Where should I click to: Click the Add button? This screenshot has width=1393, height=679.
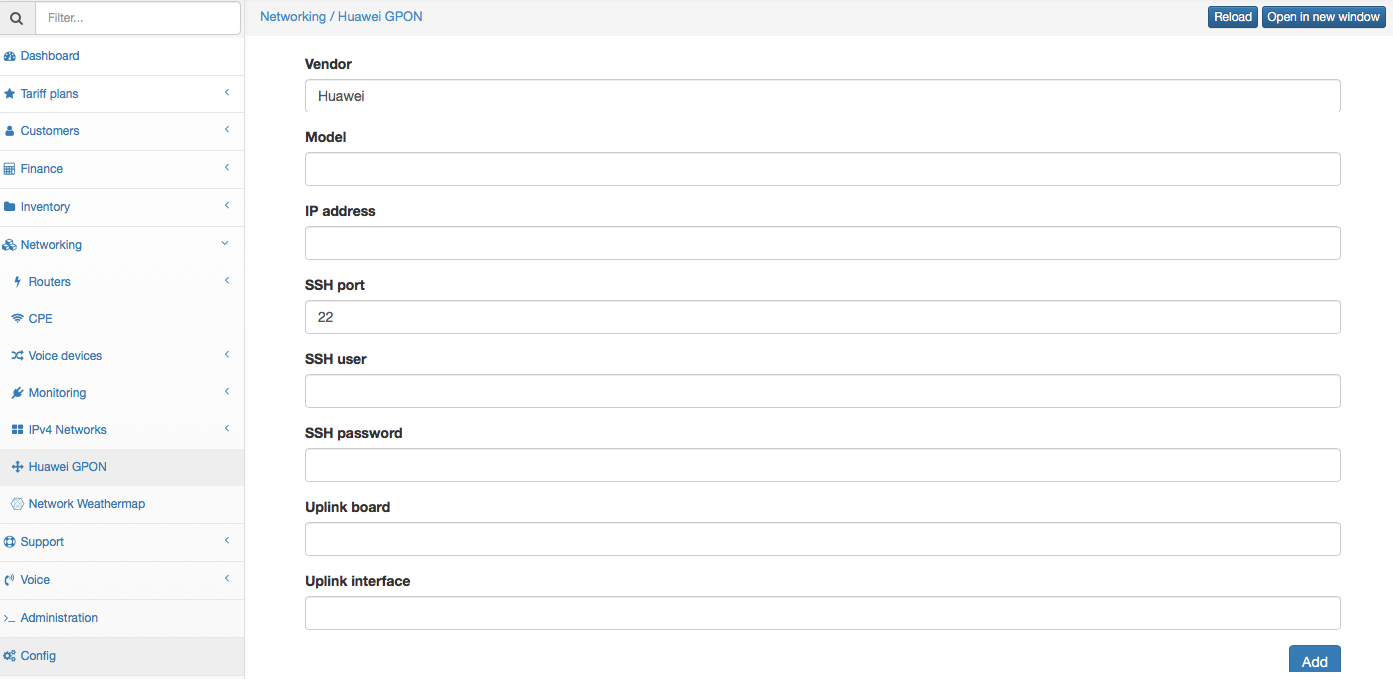coord(1315,661)
